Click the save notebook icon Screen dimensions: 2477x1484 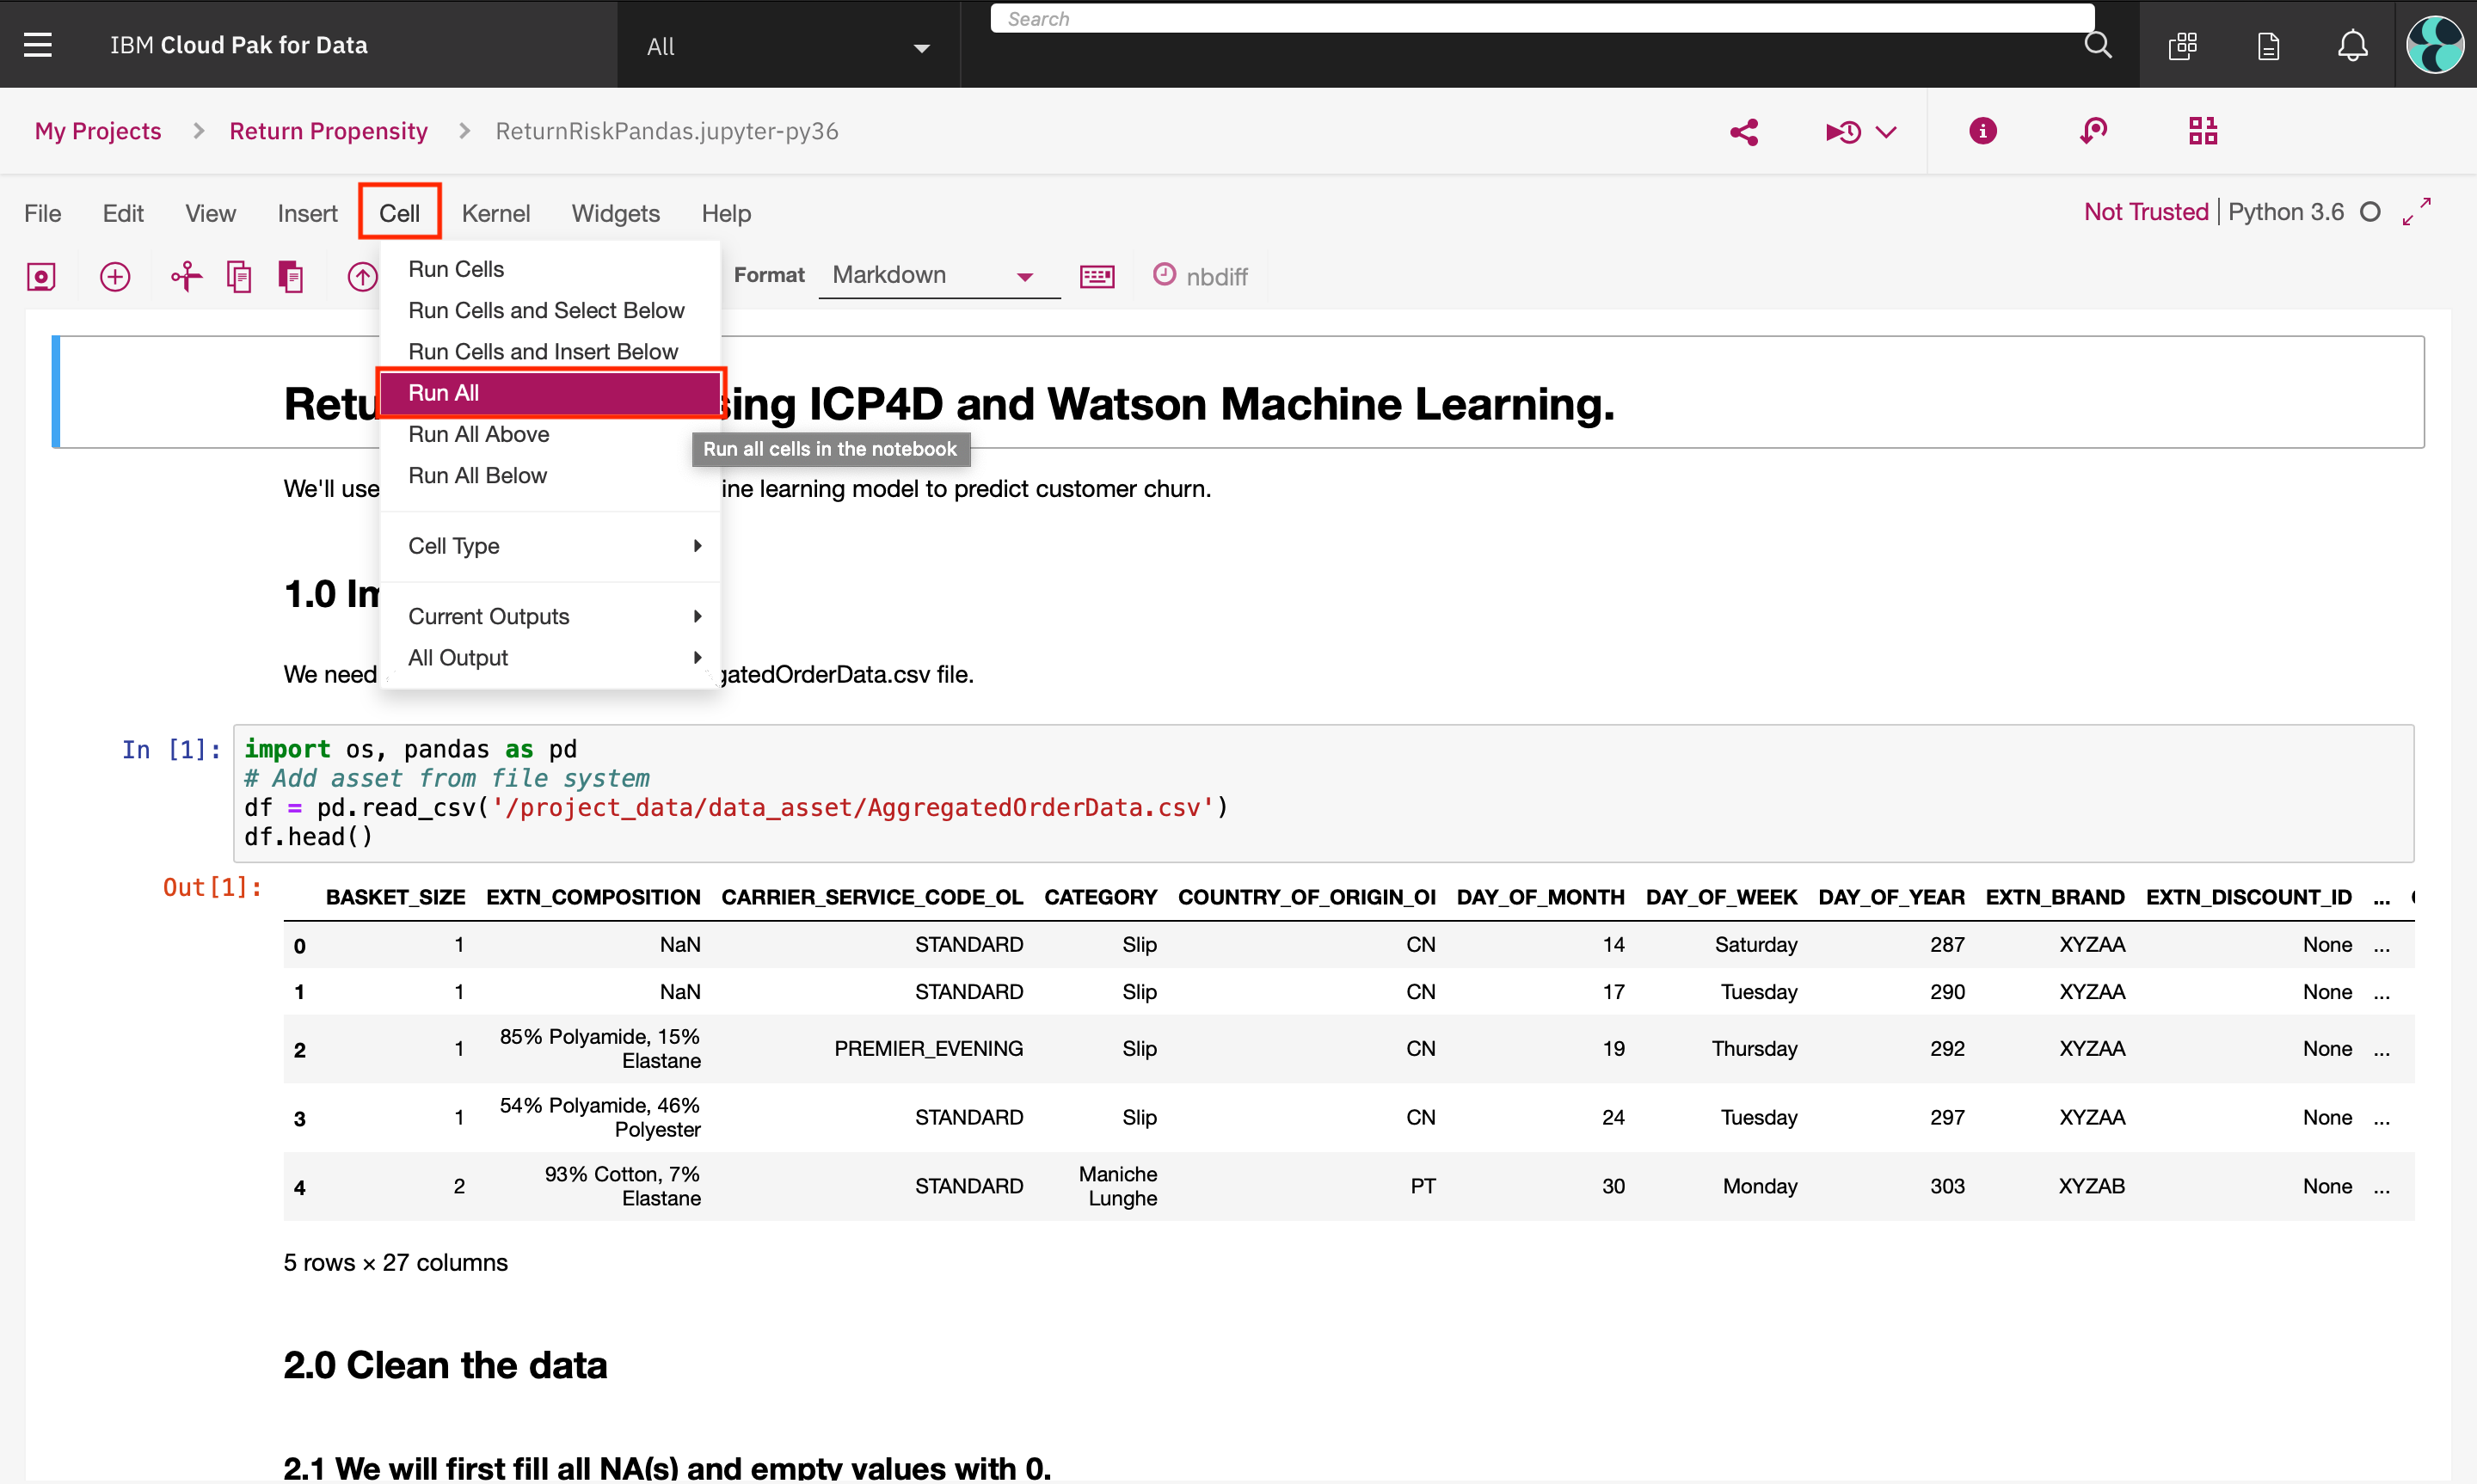click(41, 276)
